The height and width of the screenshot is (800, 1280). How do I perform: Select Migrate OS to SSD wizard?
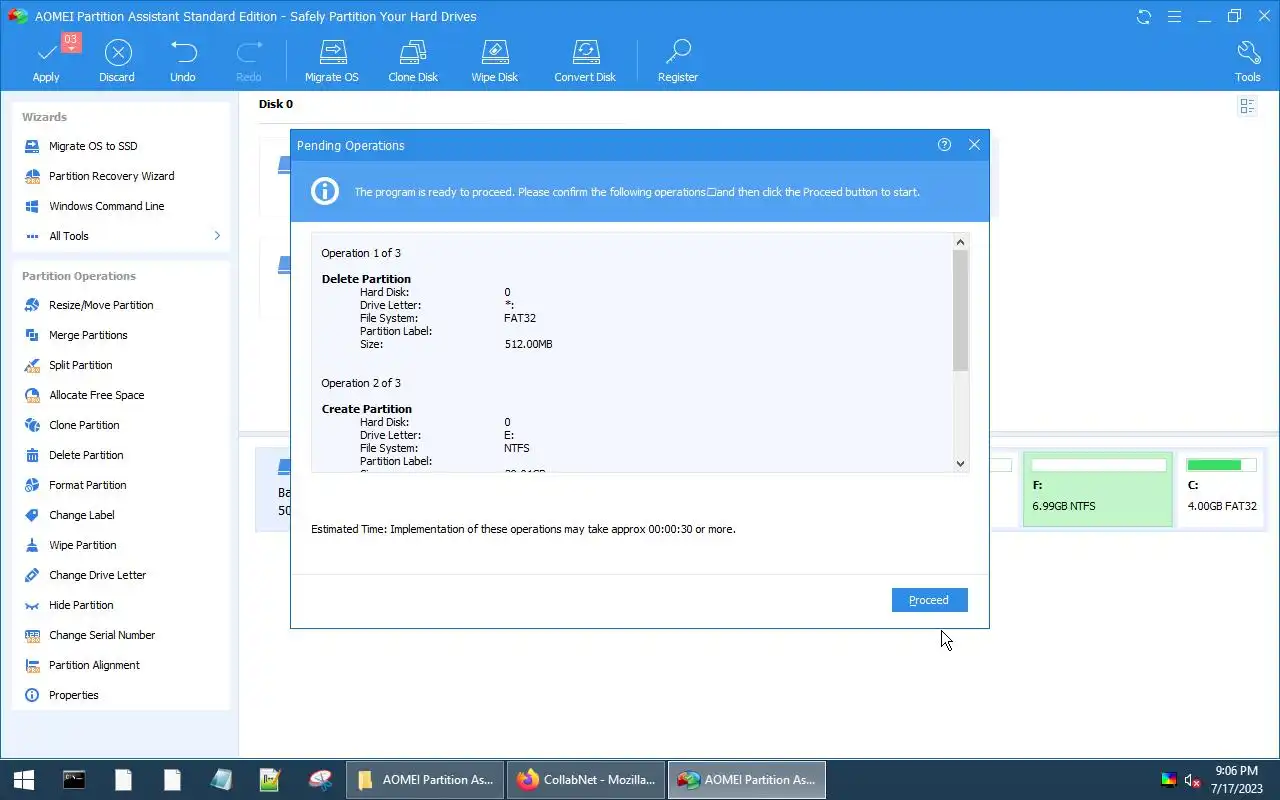click(93, 146)
